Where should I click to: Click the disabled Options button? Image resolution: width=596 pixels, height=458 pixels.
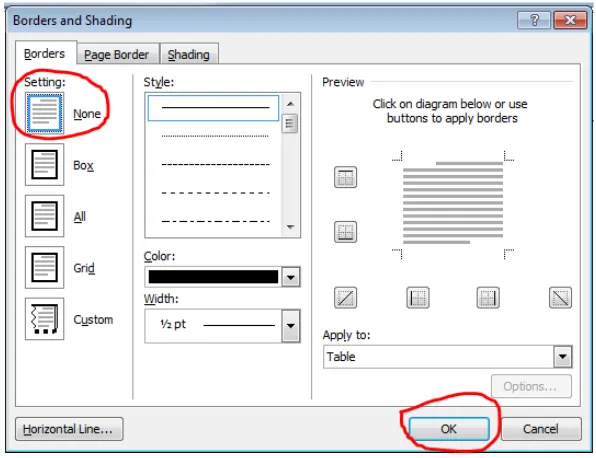(531, 386)
